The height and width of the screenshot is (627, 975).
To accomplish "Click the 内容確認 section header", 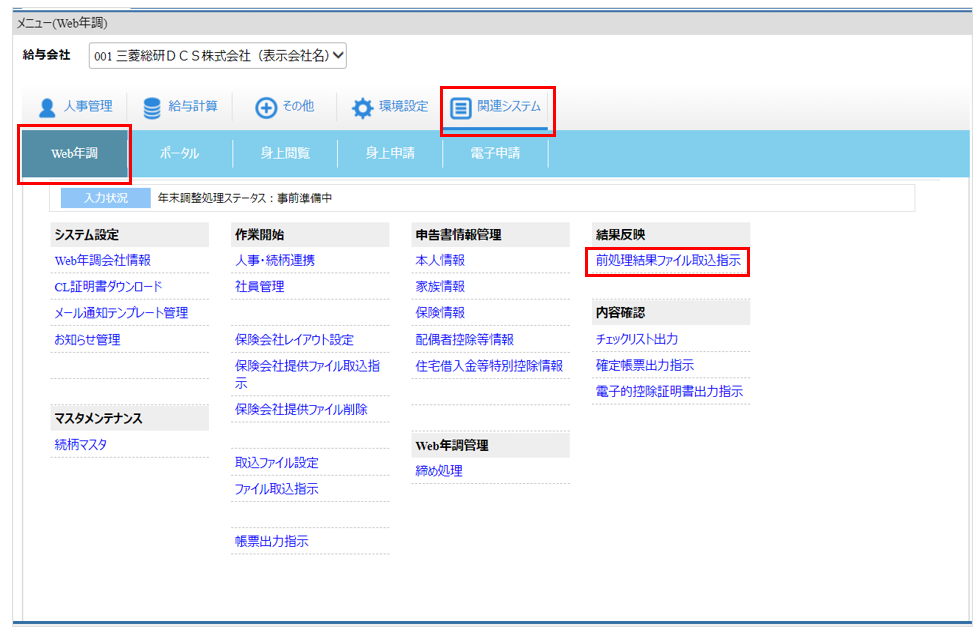I will [x=671, y=312].
